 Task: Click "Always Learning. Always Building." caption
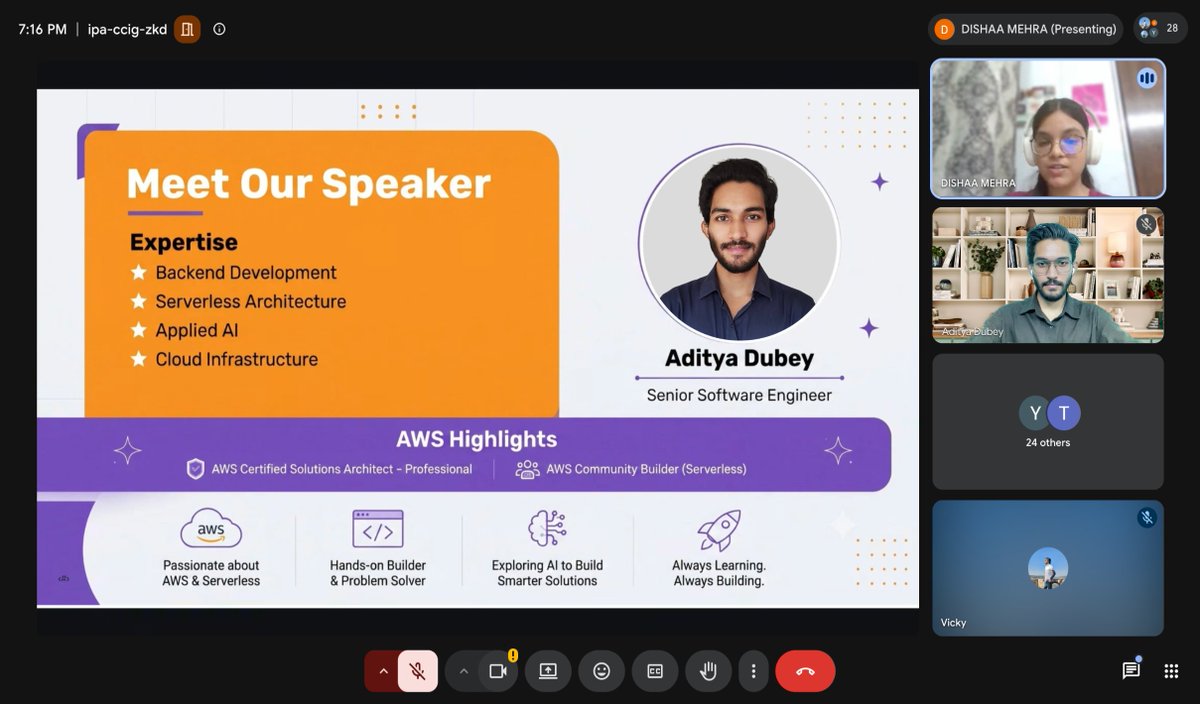[x=719, y=573]
